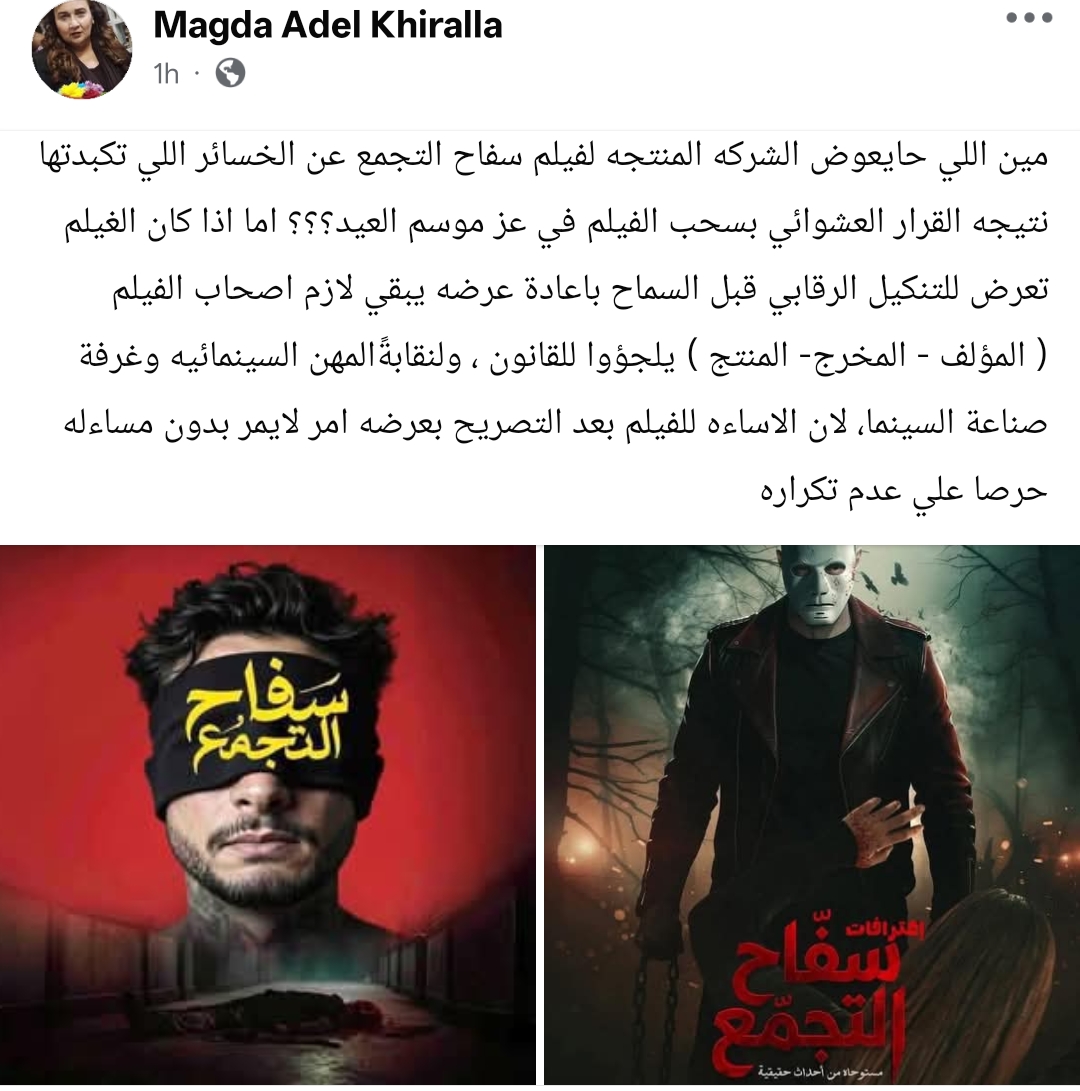Select last text line حرصا علي عدم تكراره
The image size is (1080, 1091).
[903, 490]
